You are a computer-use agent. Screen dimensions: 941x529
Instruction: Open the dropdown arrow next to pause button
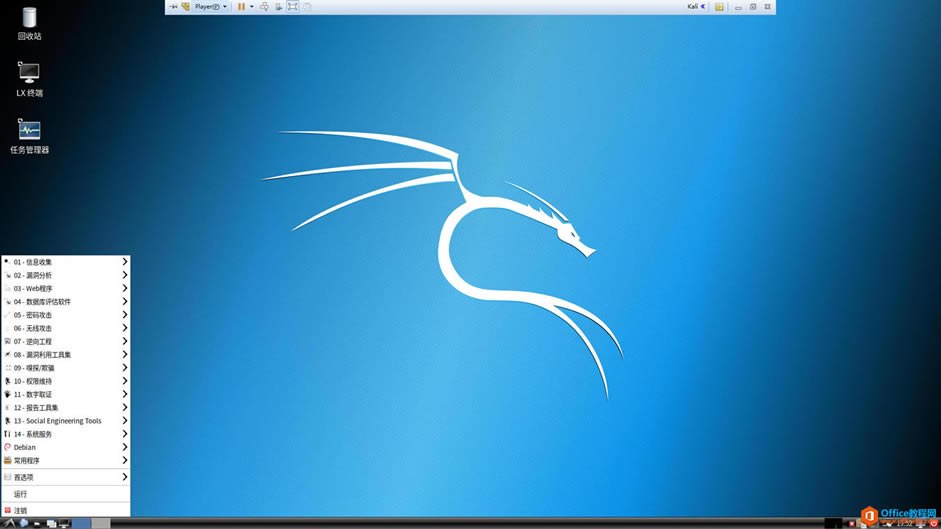(x=251, y=7)
